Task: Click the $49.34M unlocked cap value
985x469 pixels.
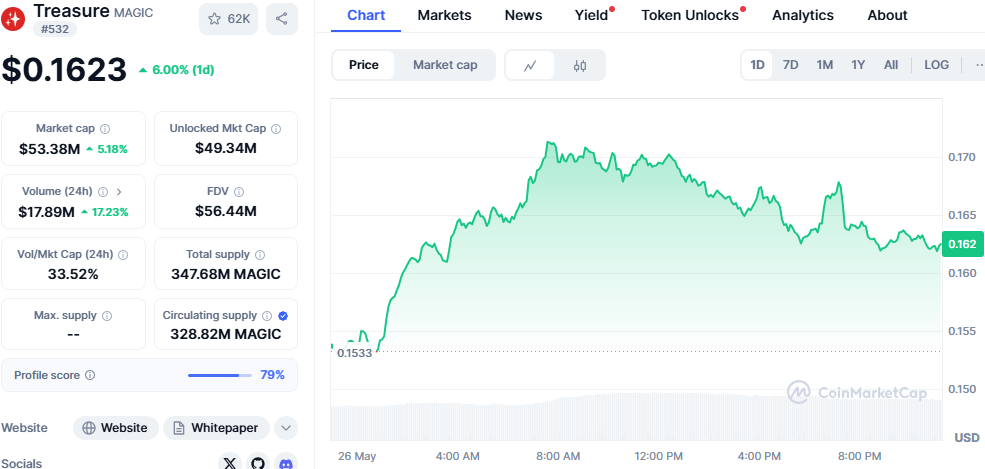Action: point(226,149)
